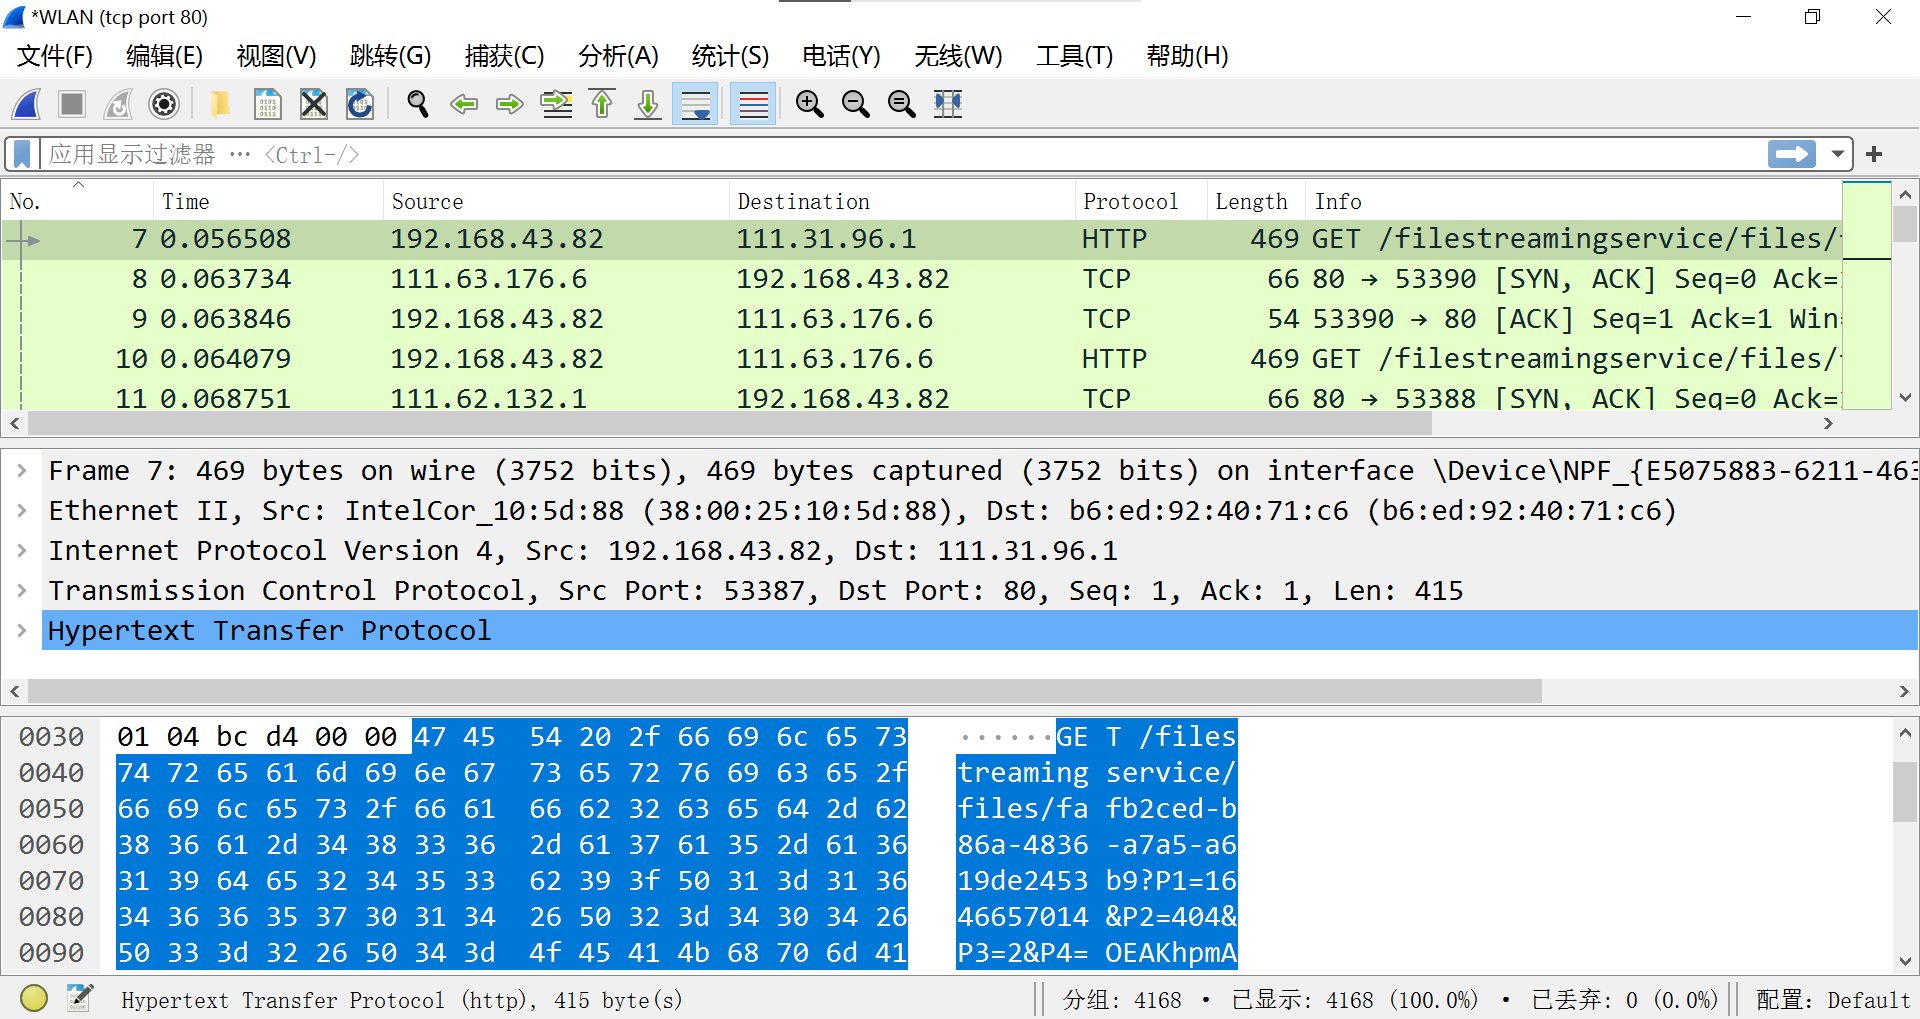Viewport: 1920px width, 1019px height.
Task: Open the 视图(V) menu
Action: [x=276, y=56]
